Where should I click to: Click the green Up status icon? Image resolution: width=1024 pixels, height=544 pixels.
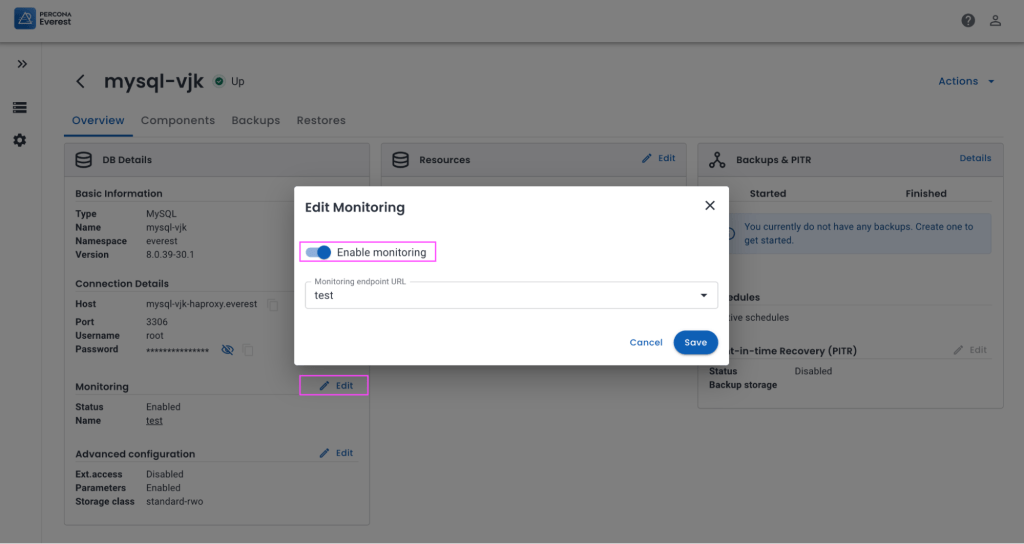[x=219, y=82]
